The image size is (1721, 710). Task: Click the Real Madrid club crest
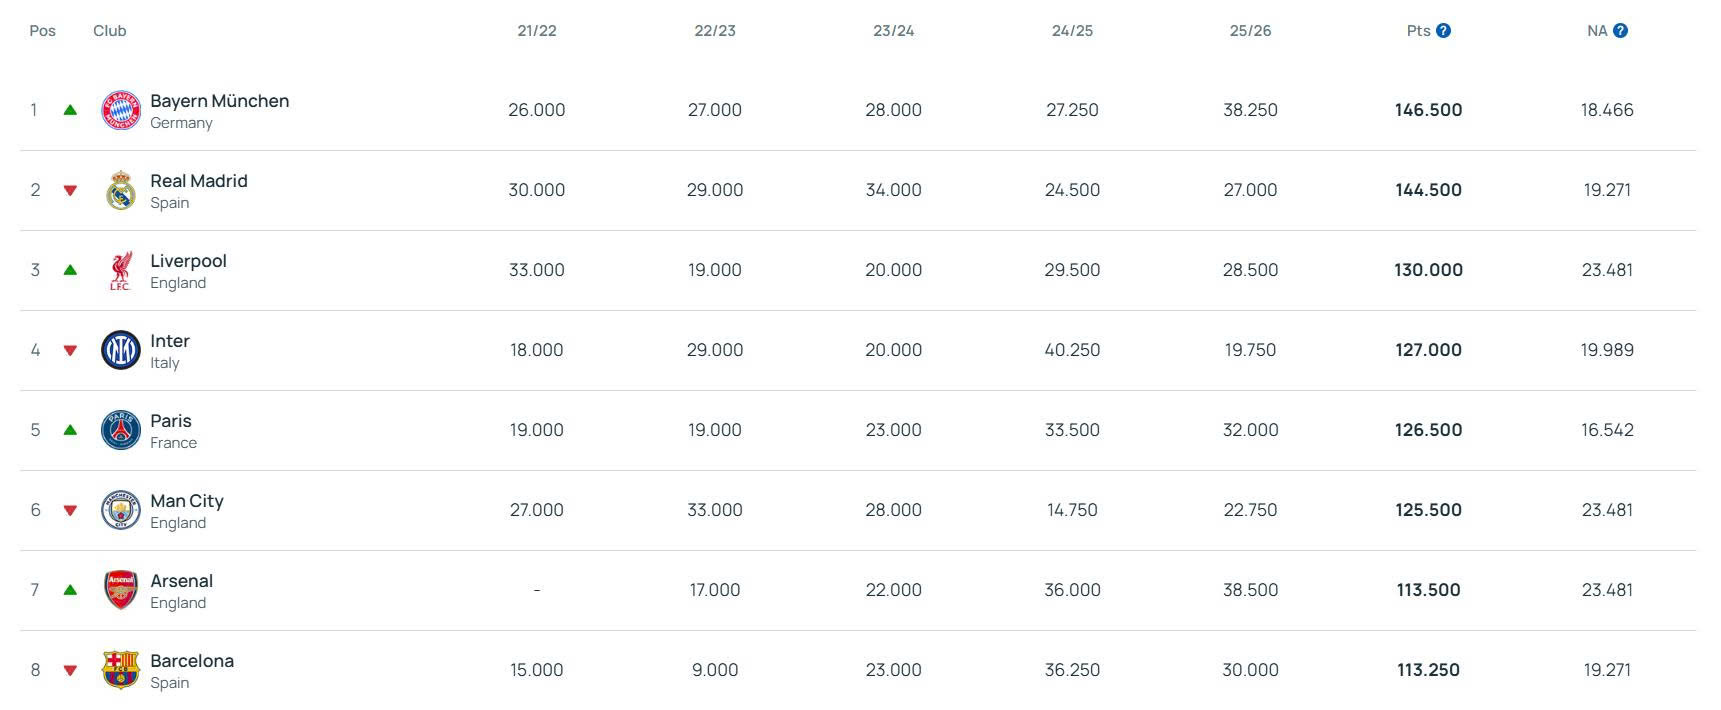coord(121,190)
